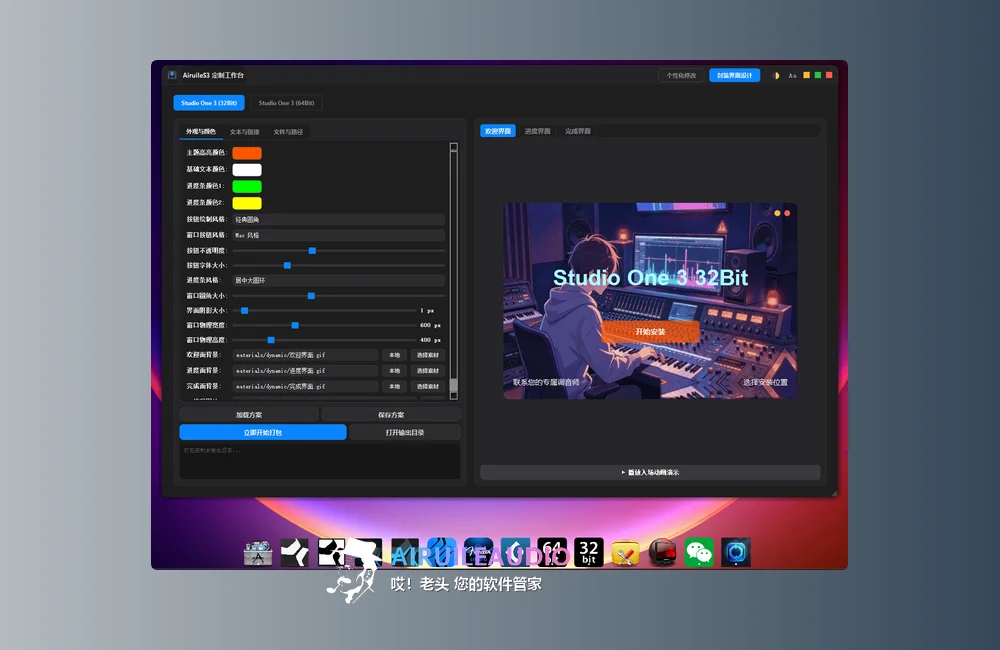Viewport: 1000px width, 650px height.
Task: Play the entrance animation demo button
Action: [650, 473]
